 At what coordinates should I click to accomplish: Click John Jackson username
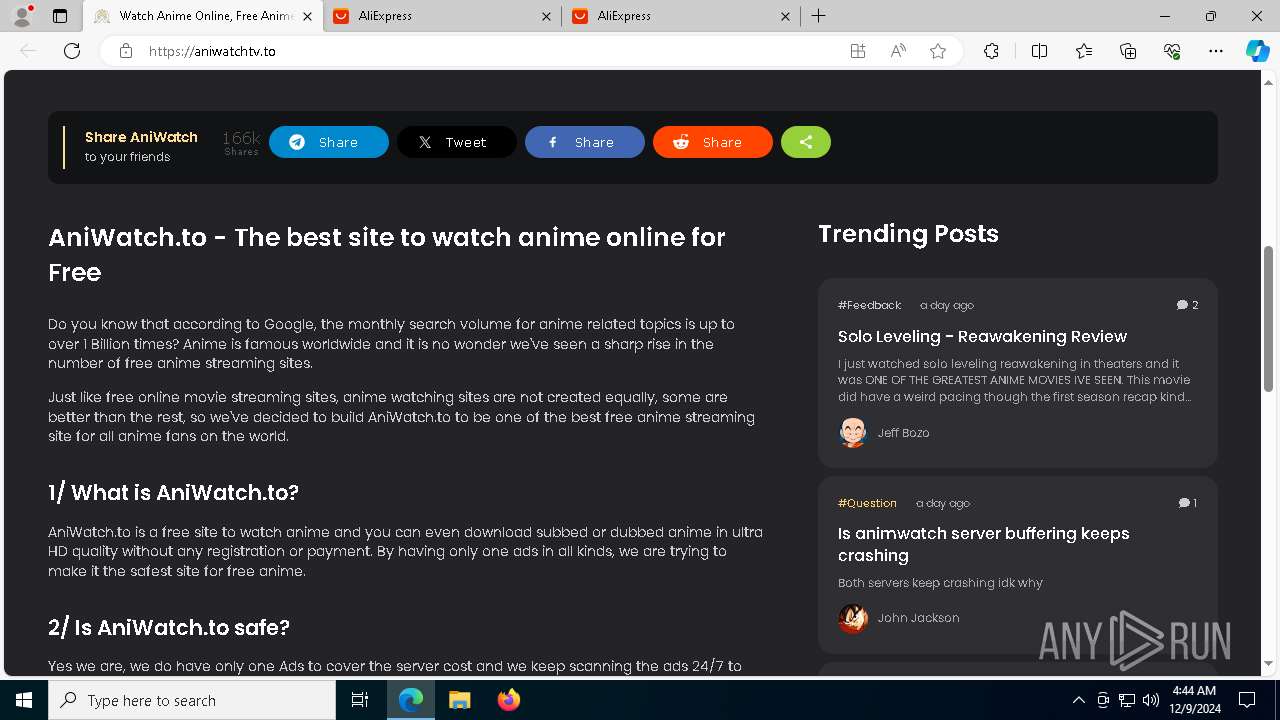click(x=918, y=618)
